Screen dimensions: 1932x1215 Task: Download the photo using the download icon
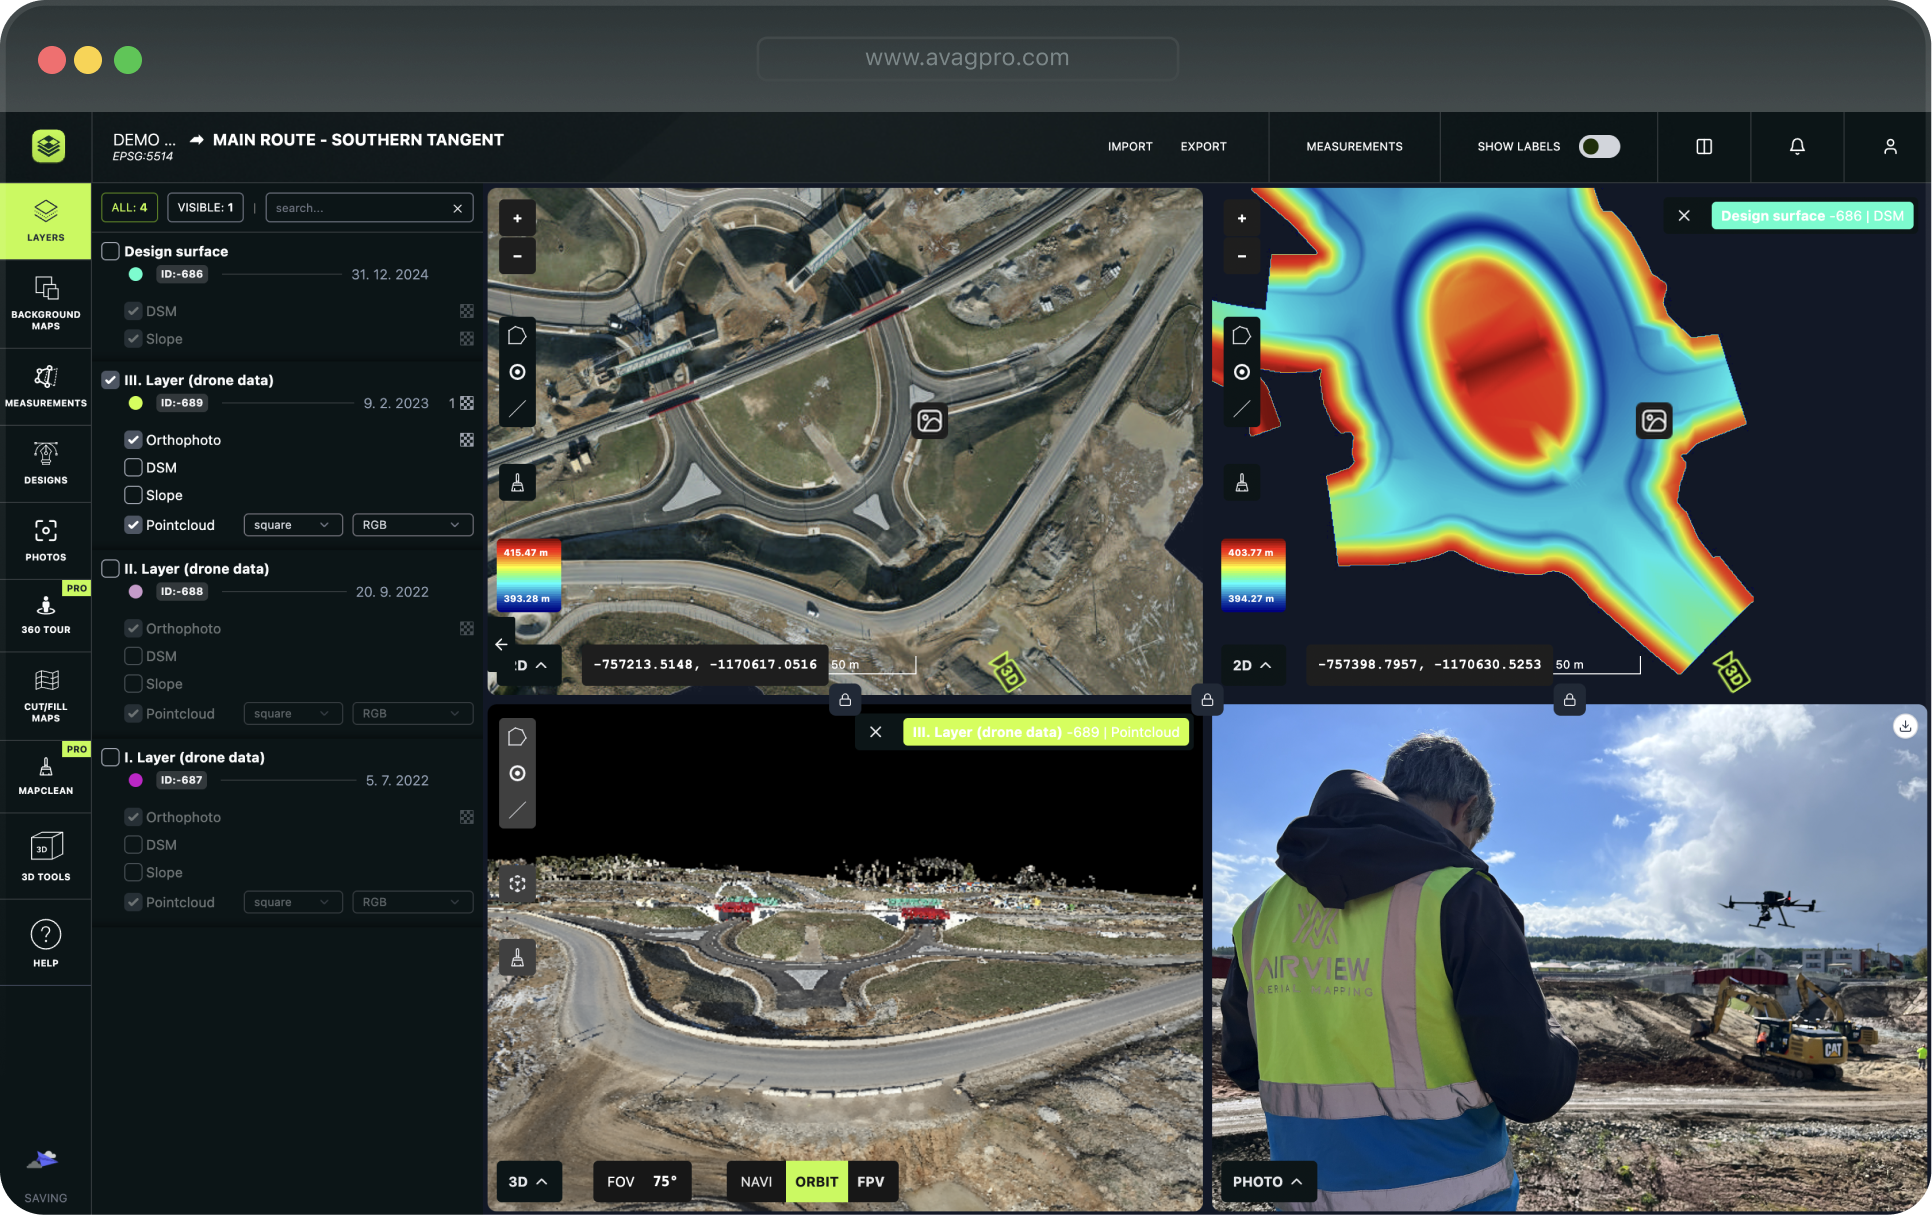tap(1904, 727)
